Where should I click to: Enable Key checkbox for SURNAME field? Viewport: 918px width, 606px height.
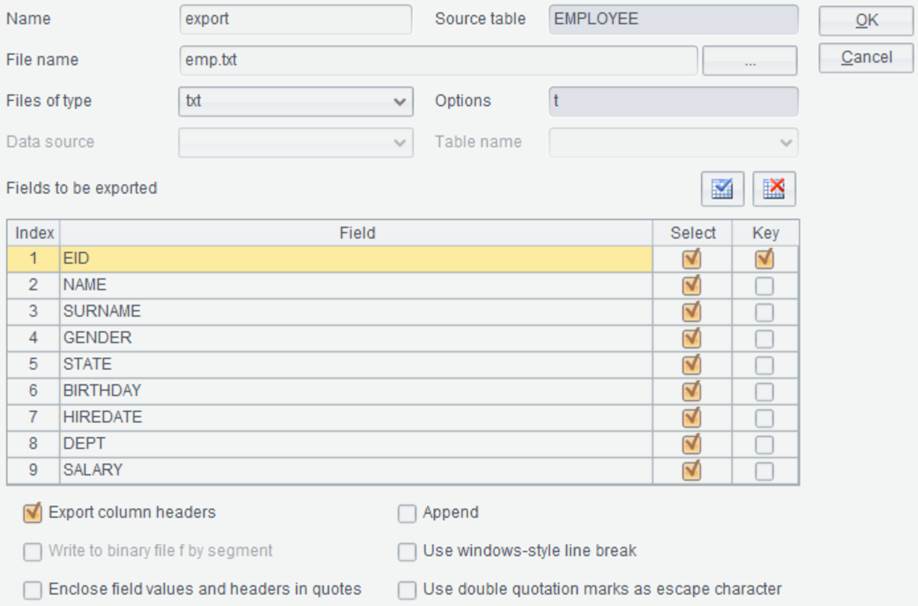point(764,312)
